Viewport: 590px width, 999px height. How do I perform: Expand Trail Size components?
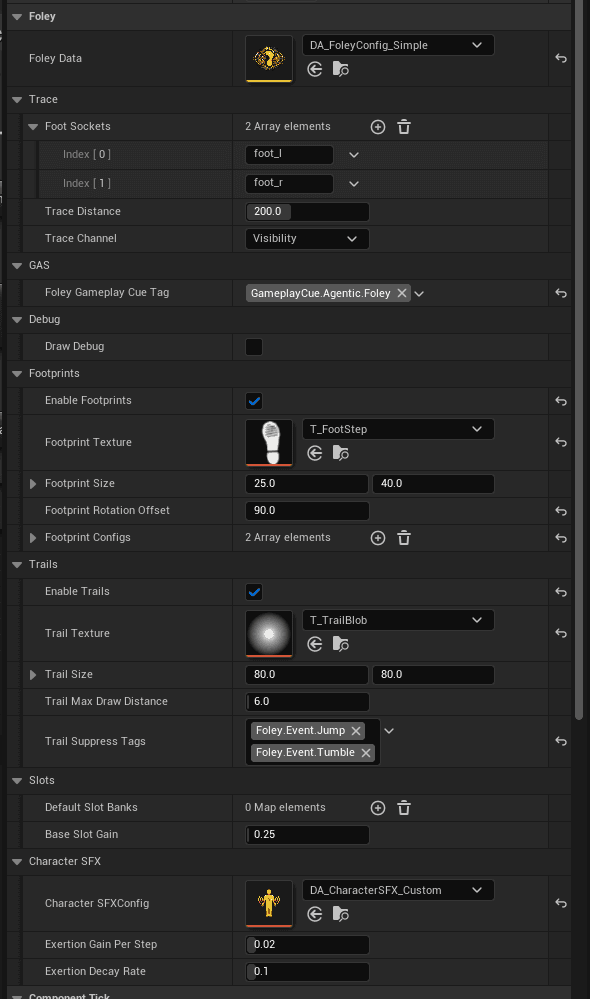pos(33,675)
